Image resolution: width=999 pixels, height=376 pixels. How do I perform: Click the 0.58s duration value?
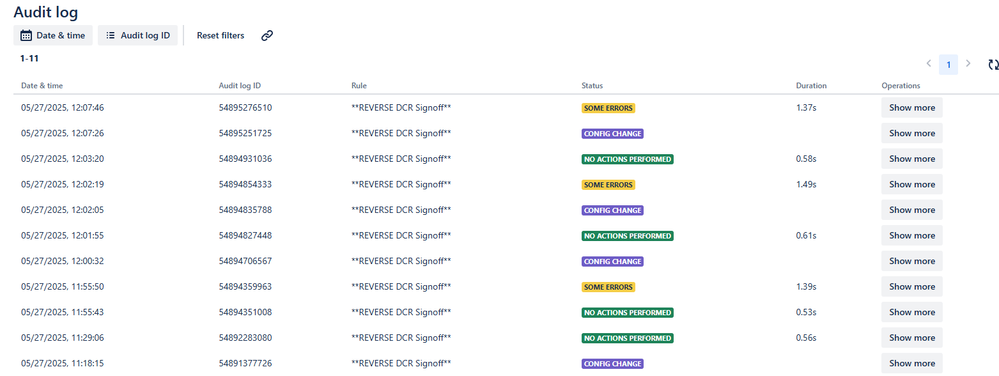806,159
